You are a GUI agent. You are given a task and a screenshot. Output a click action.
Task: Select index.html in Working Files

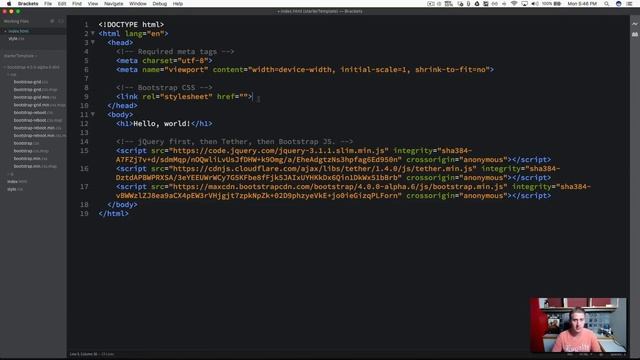click(18, 31)
